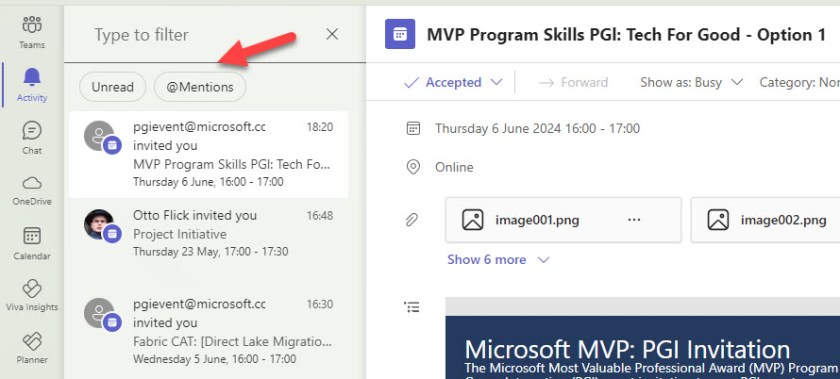Toggle the Unread filter pill
Viewport: 840px width, 379px height.
[x=112, y=87]
